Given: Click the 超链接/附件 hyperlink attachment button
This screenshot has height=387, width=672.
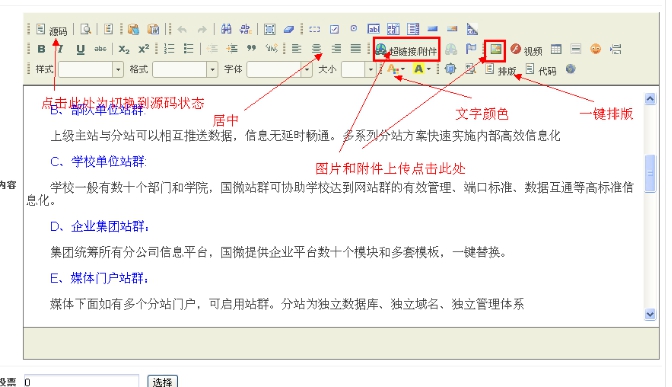Looking at the screenshot, I should click(x=406, y=50).
